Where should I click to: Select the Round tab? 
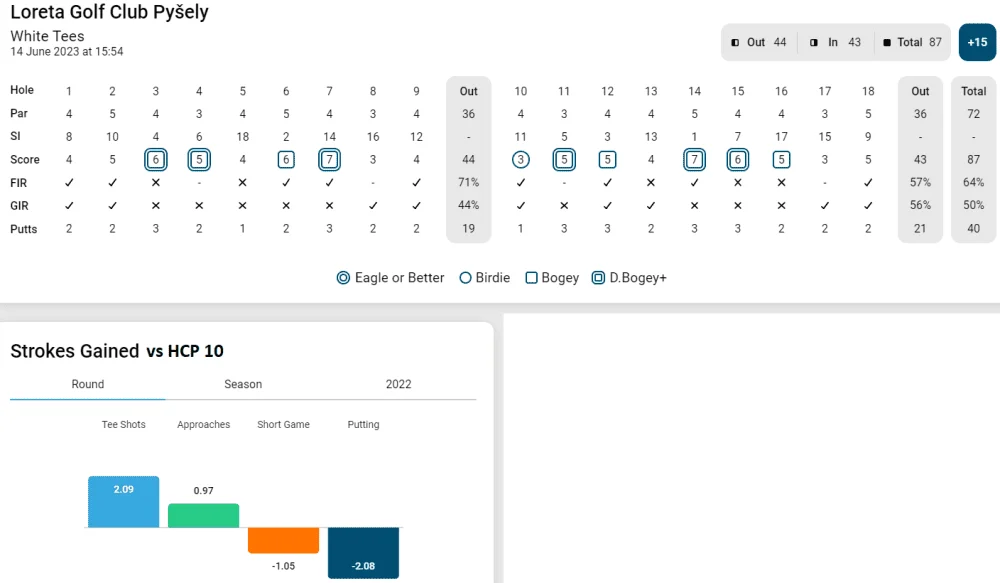point(87,384)
